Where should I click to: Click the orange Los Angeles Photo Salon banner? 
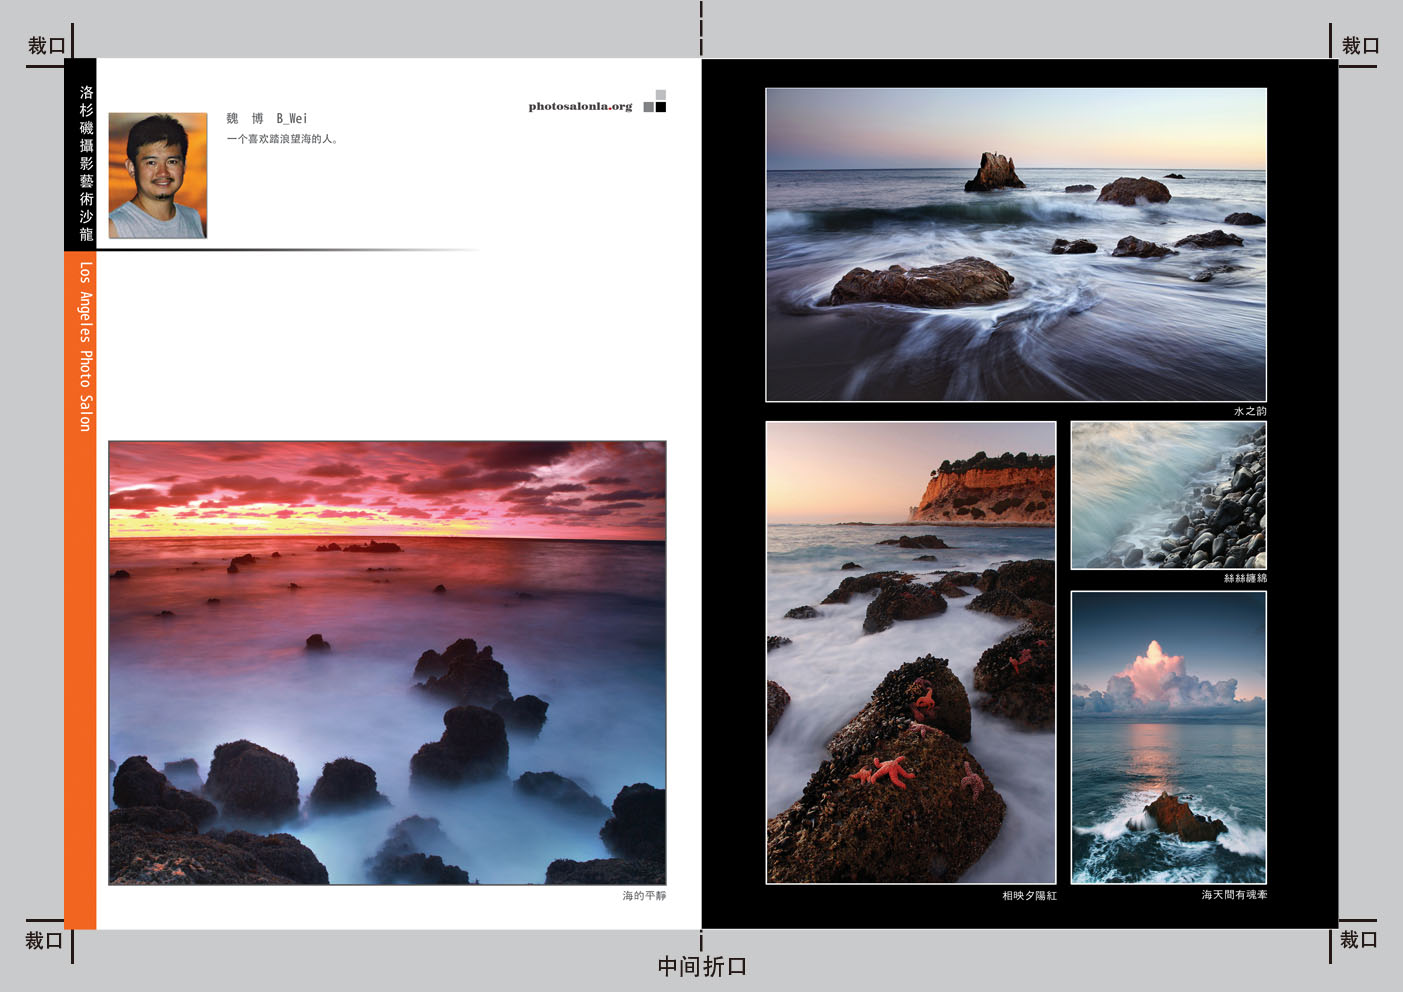pyautogui.click(x=84, y=347)
